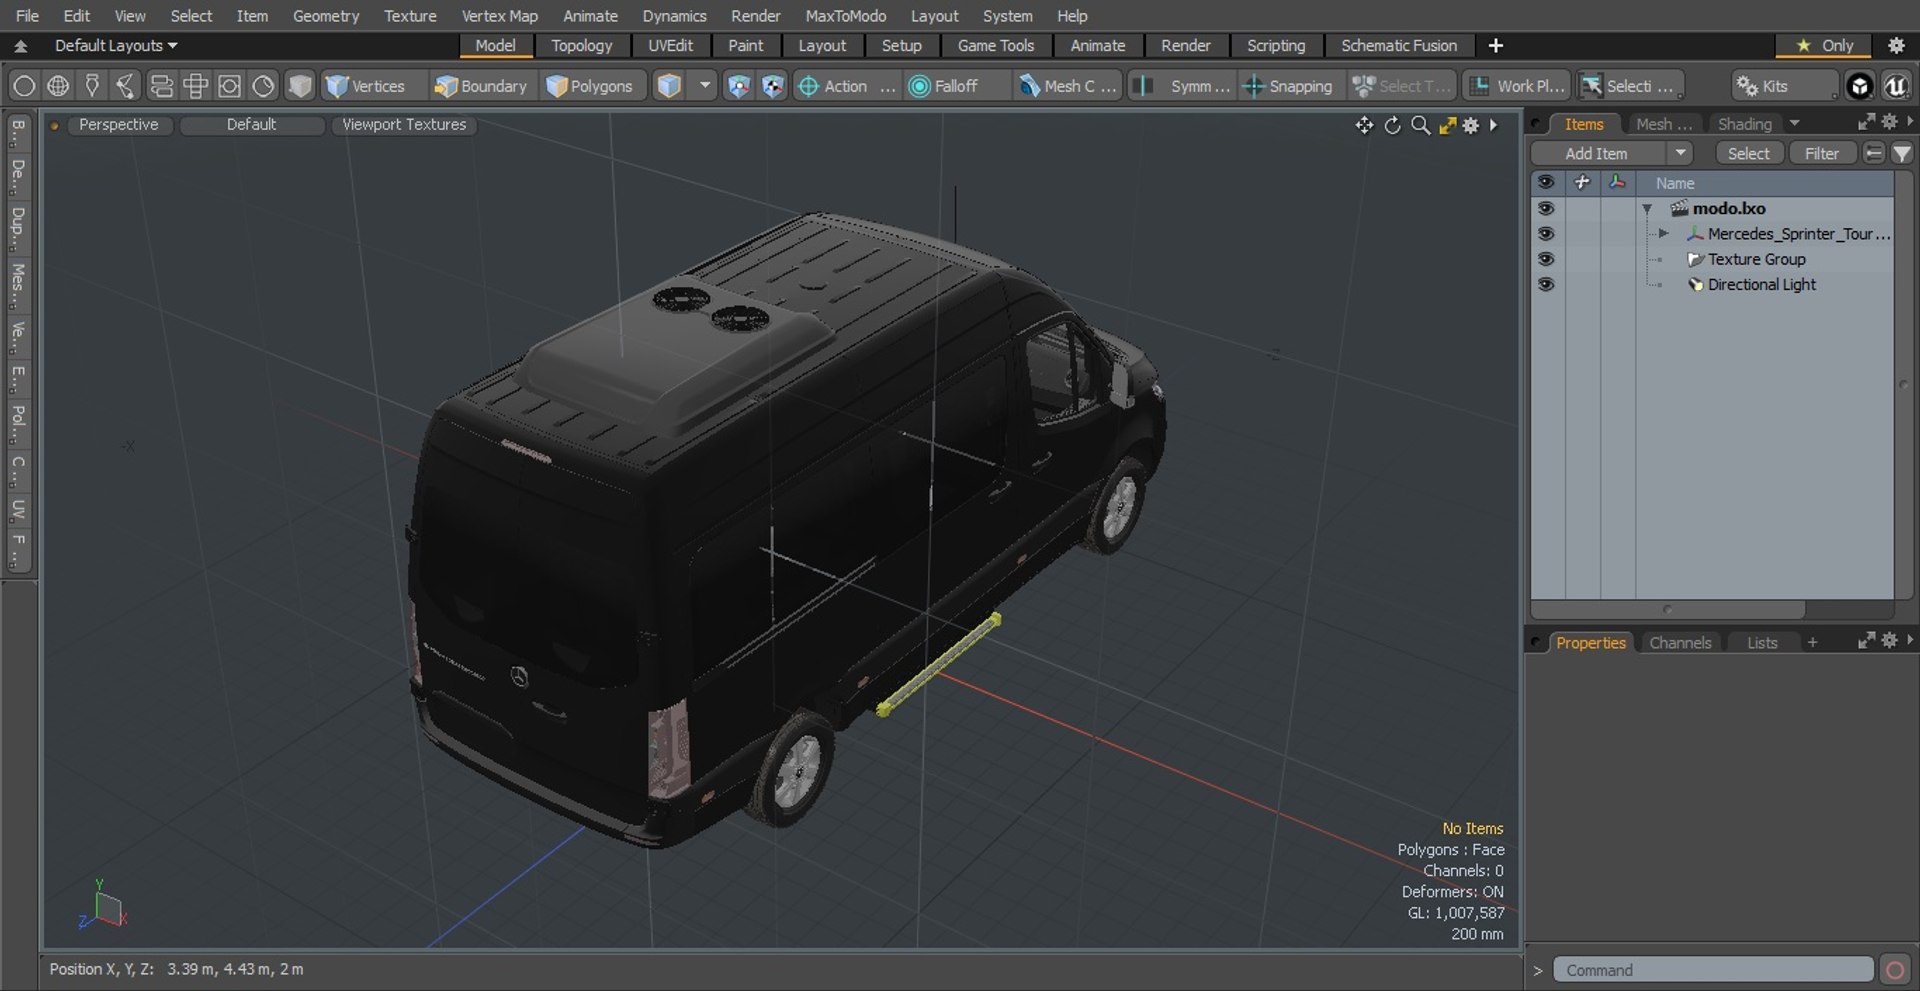Open the layout settings gear in the top-right corner
1920x991 pixels.
(1896, 45)
